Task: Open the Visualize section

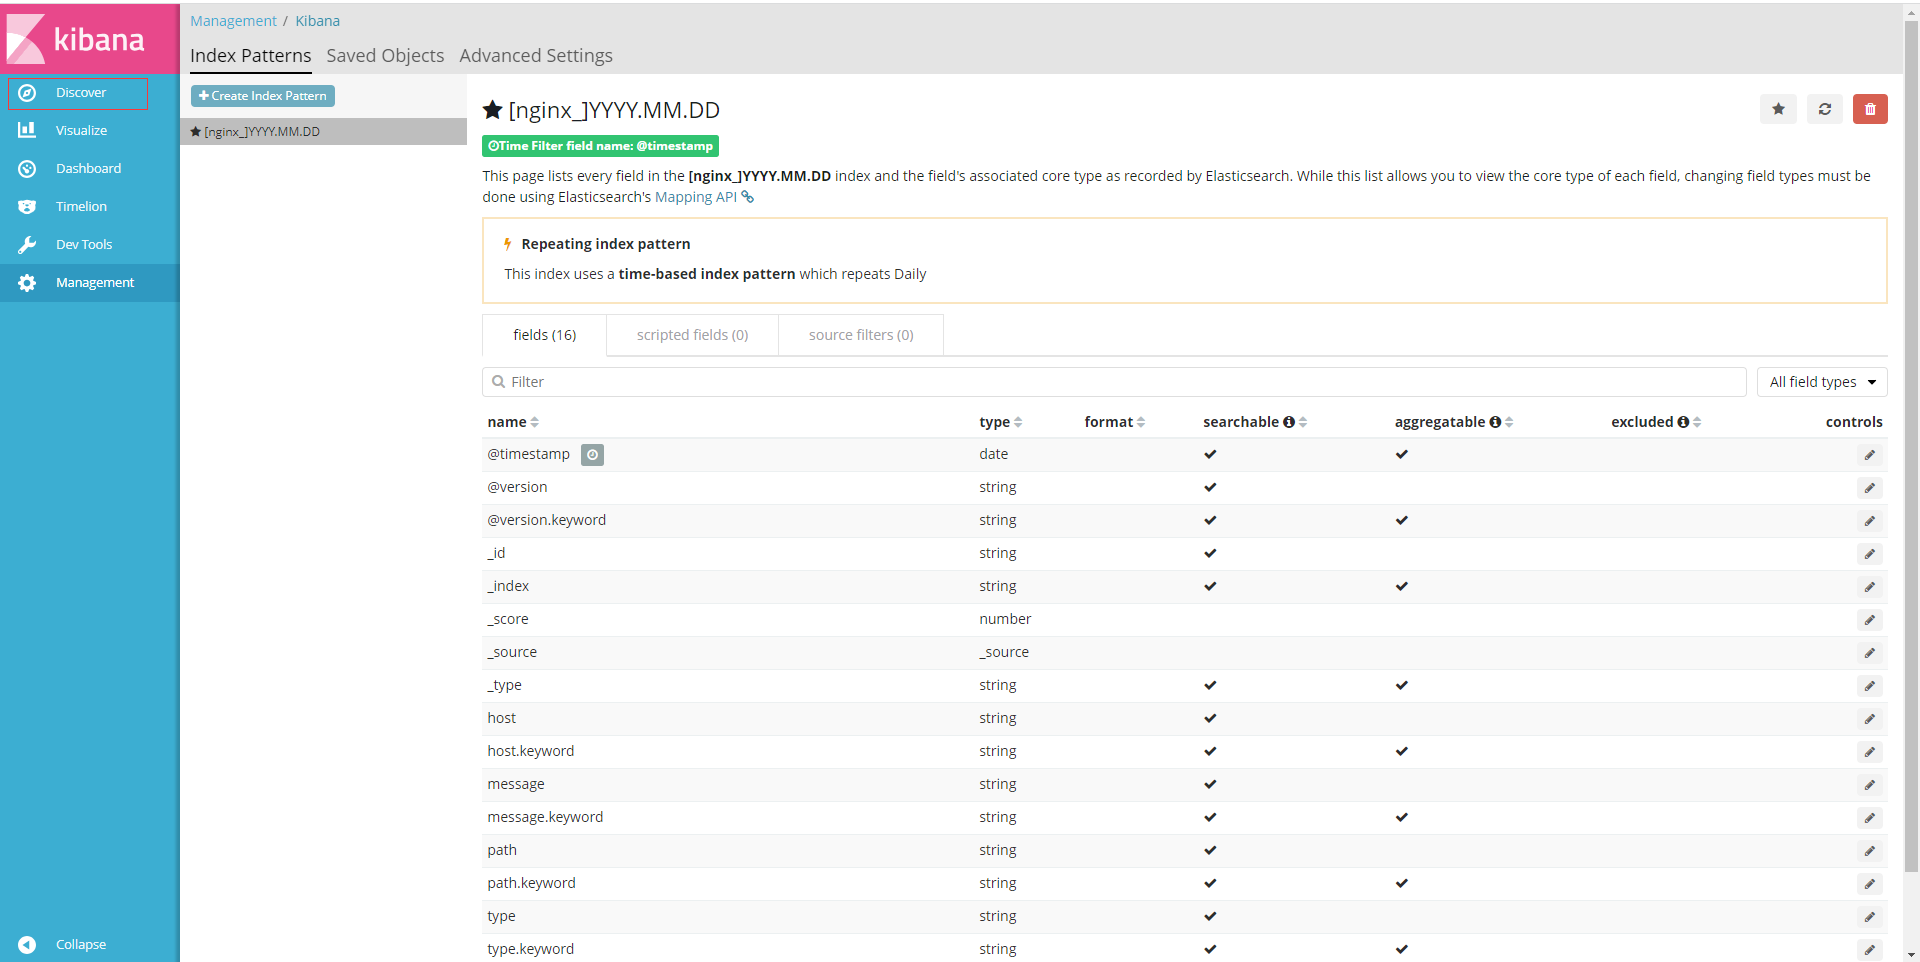Action: (x=89, y=131)
